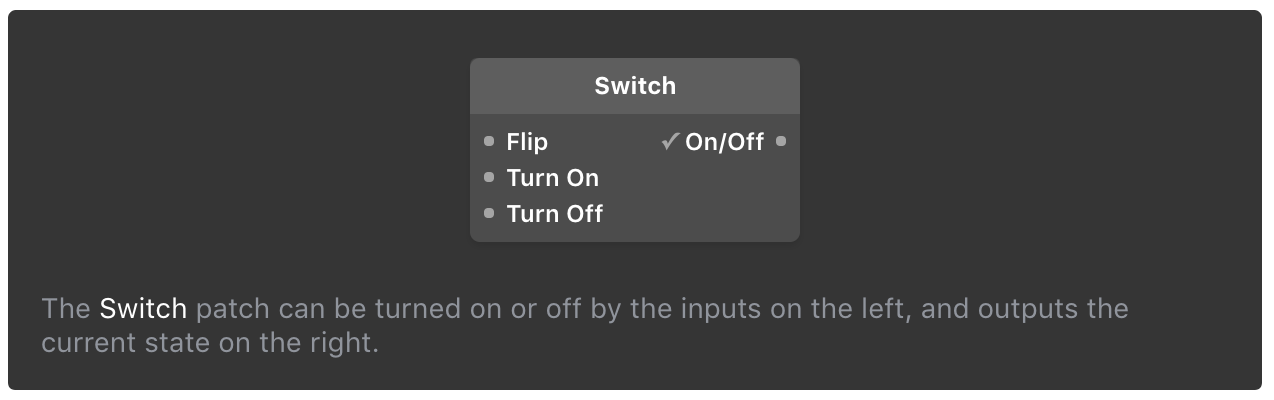Click the Turn On input label
The image size is (1274, 400).
[x=553, y=178]
